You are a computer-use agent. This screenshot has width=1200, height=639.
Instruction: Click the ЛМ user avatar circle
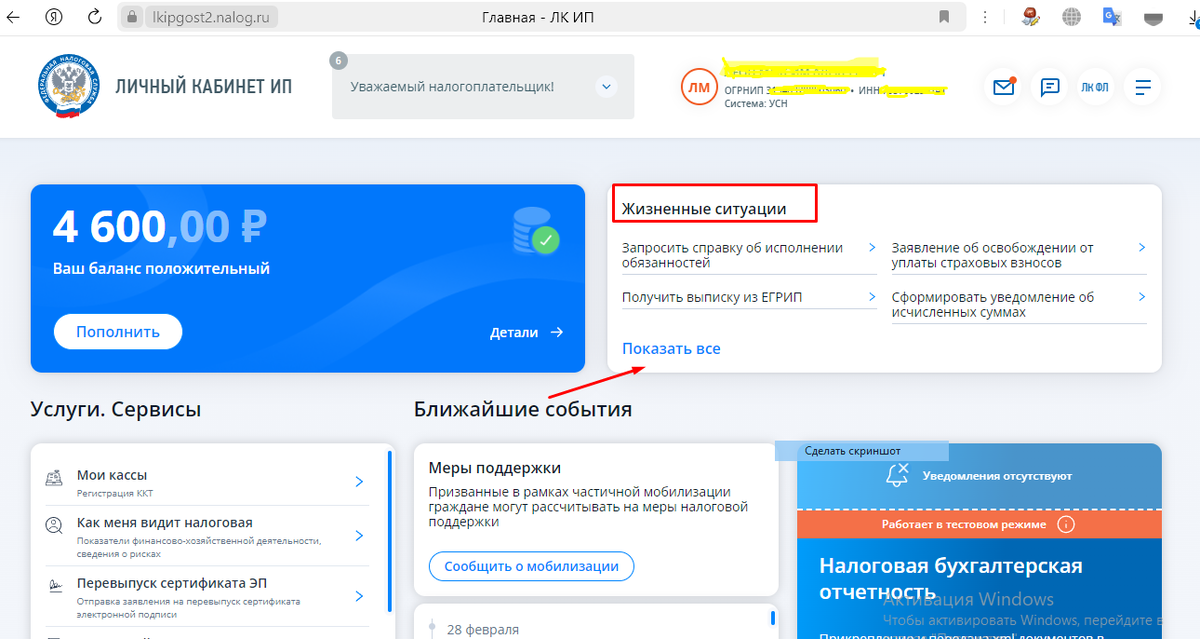coord(699,87)
